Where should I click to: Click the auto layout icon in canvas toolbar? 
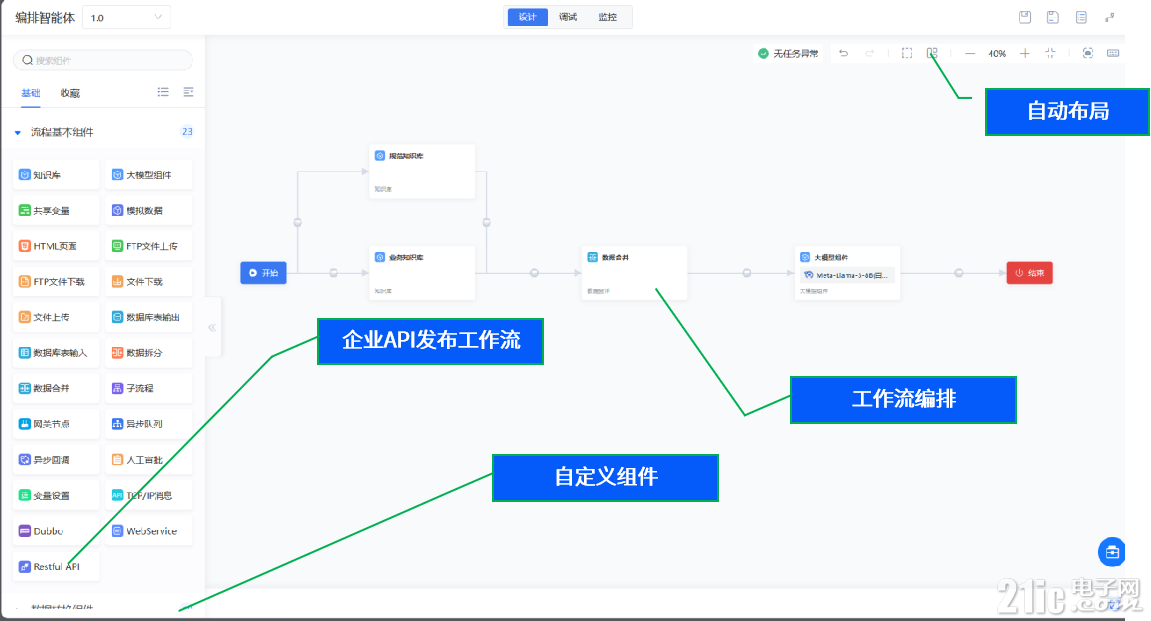coord(932,53)
